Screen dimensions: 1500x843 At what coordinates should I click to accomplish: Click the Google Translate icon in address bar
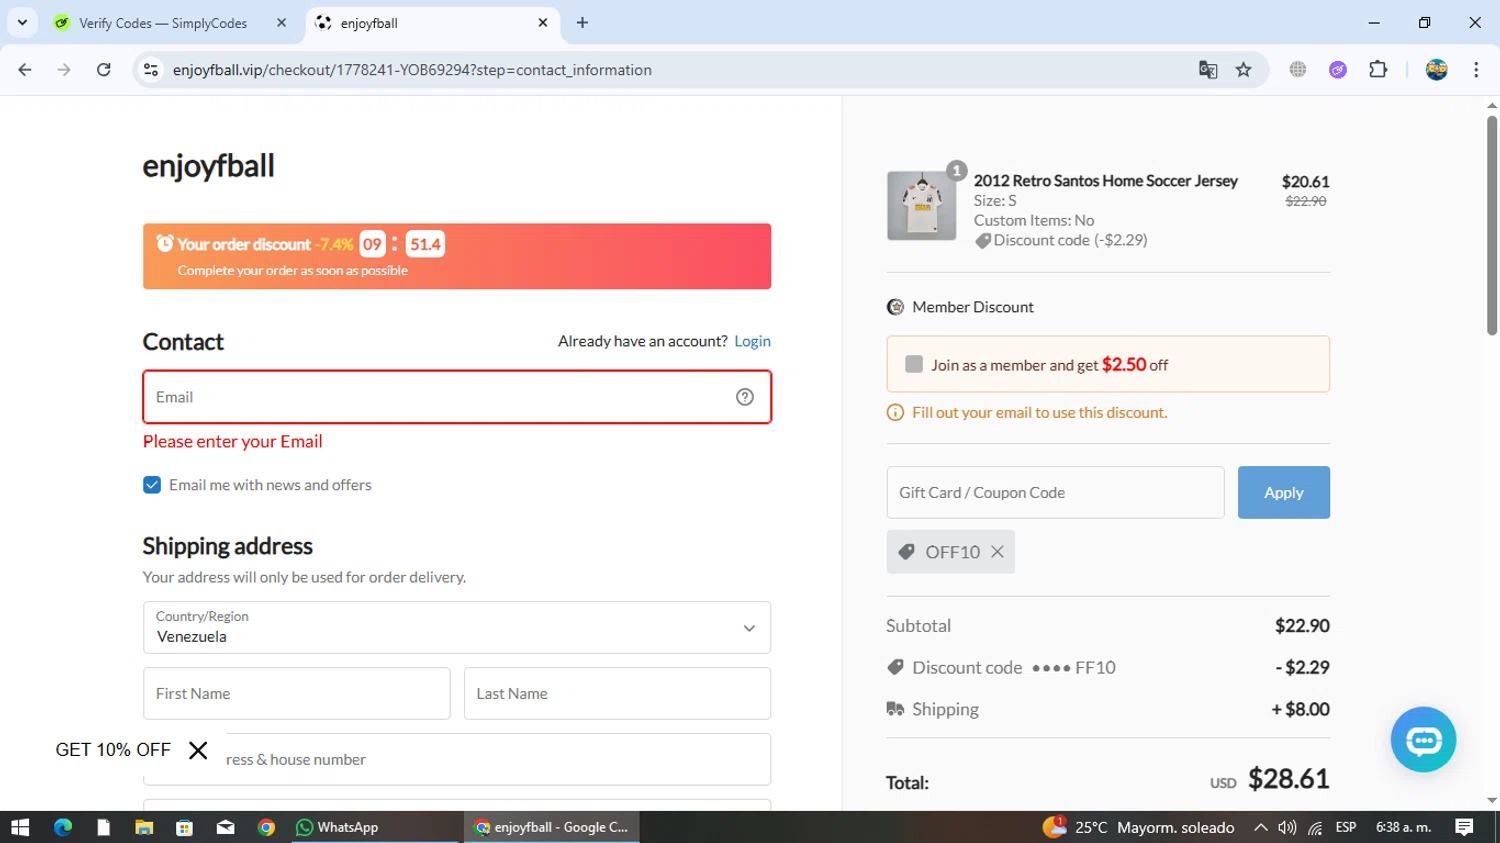[x=1208, y=70]
